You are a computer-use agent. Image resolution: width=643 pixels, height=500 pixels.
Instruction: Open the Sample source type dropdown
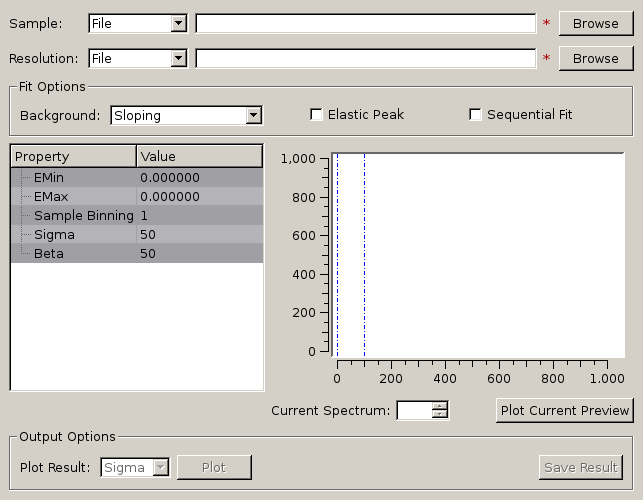click(137, 23)
